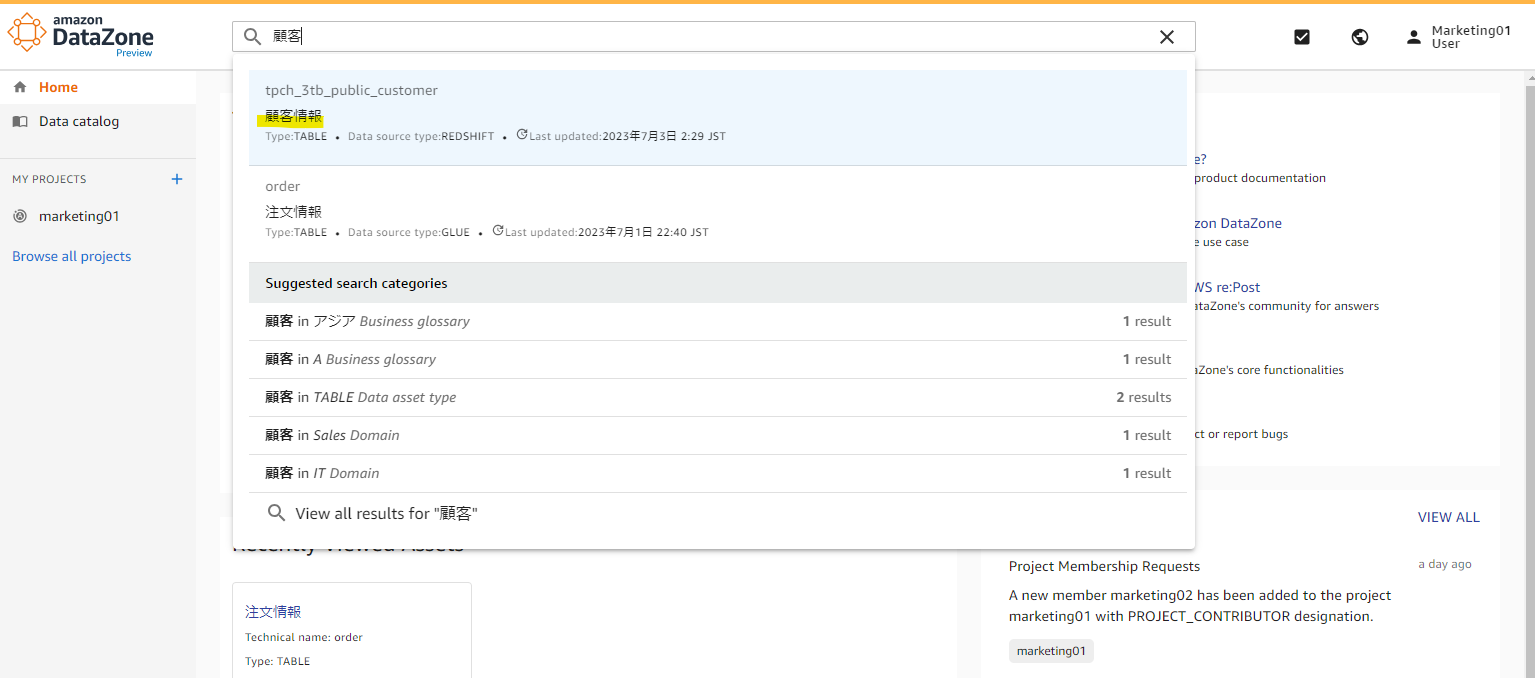
Task: Clear the search field with X icon
Action: click(1166, 37)
